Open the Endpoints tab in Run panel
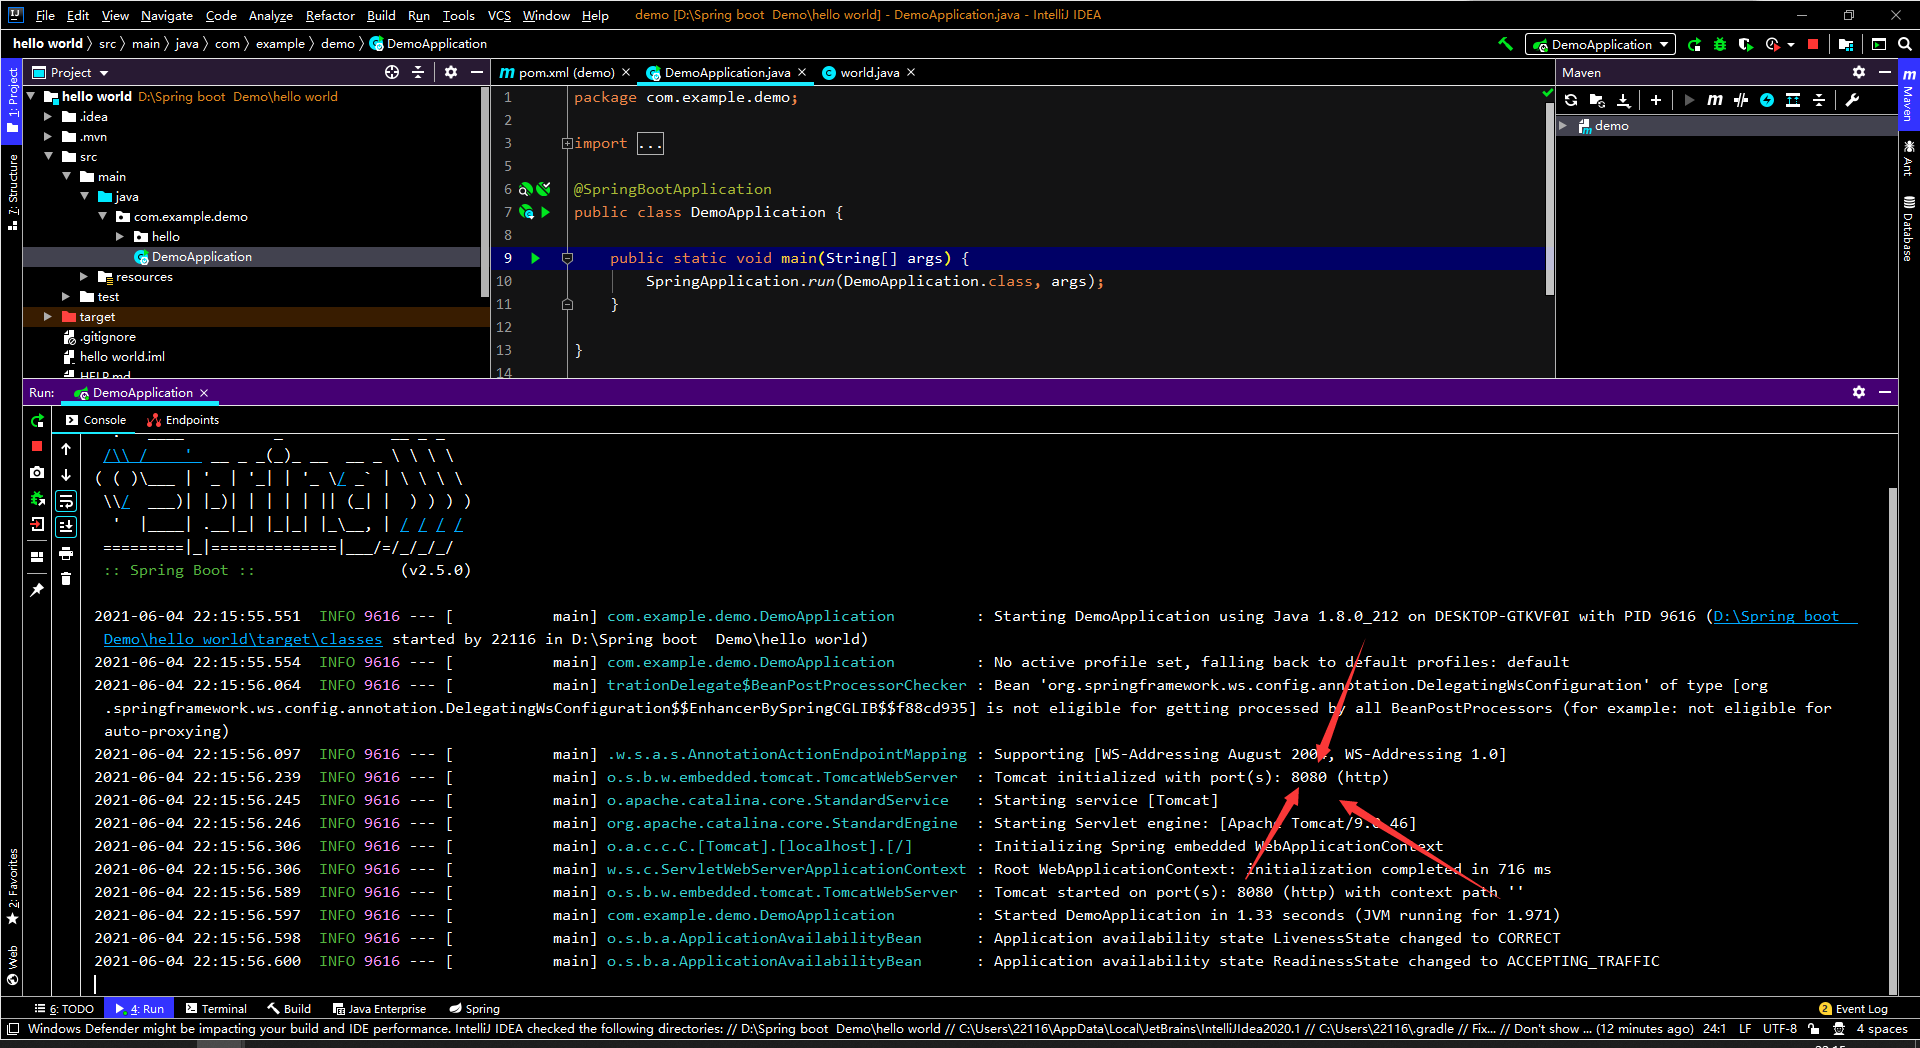The height and width of the screenshot is (1048, 1920). [183, 420]
